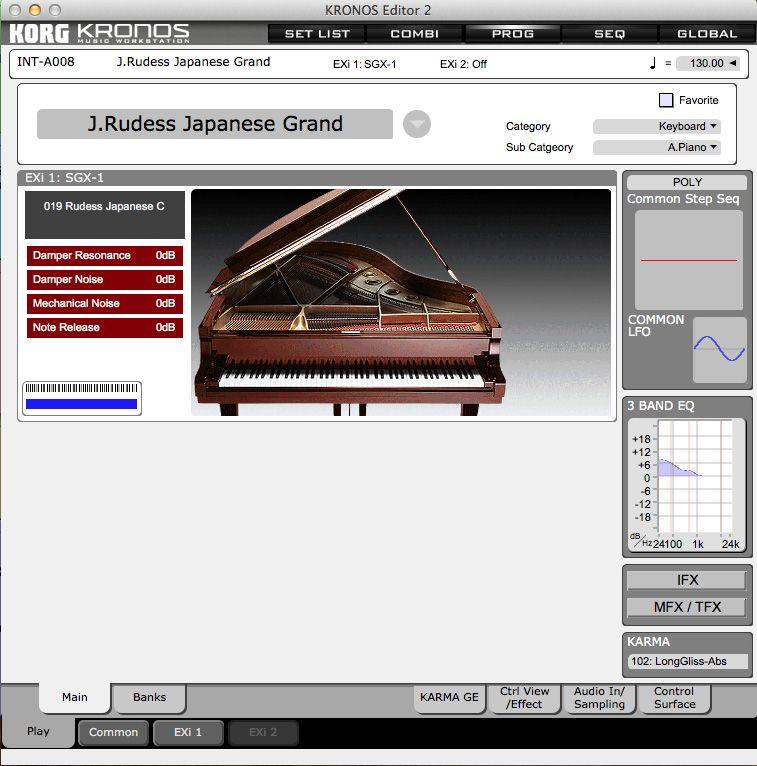Open the Sub Category A.Piano dropdown

[656, 148]
